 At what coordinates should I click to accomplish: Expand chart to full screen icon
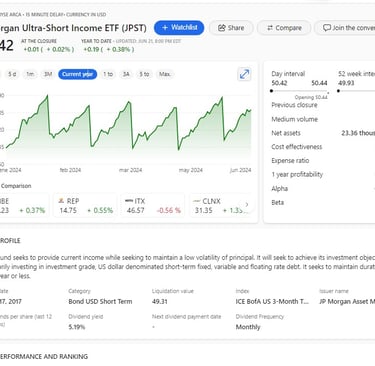tap(245, 74)
